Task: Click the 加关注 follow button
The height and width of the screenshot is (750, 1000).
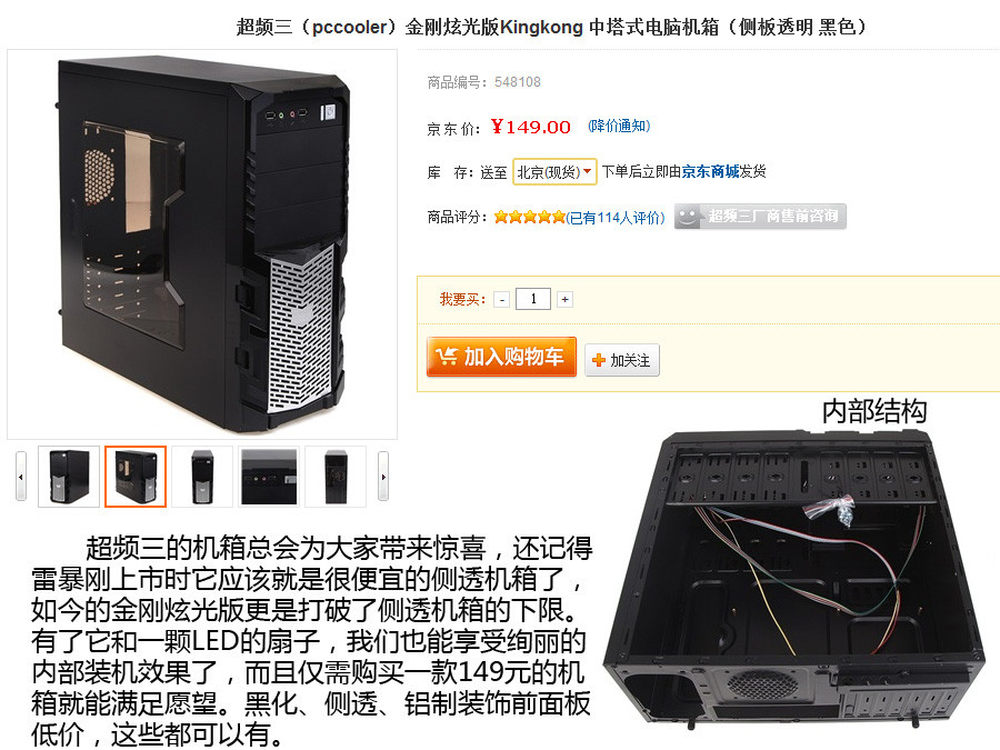Action: click(622, 360)
